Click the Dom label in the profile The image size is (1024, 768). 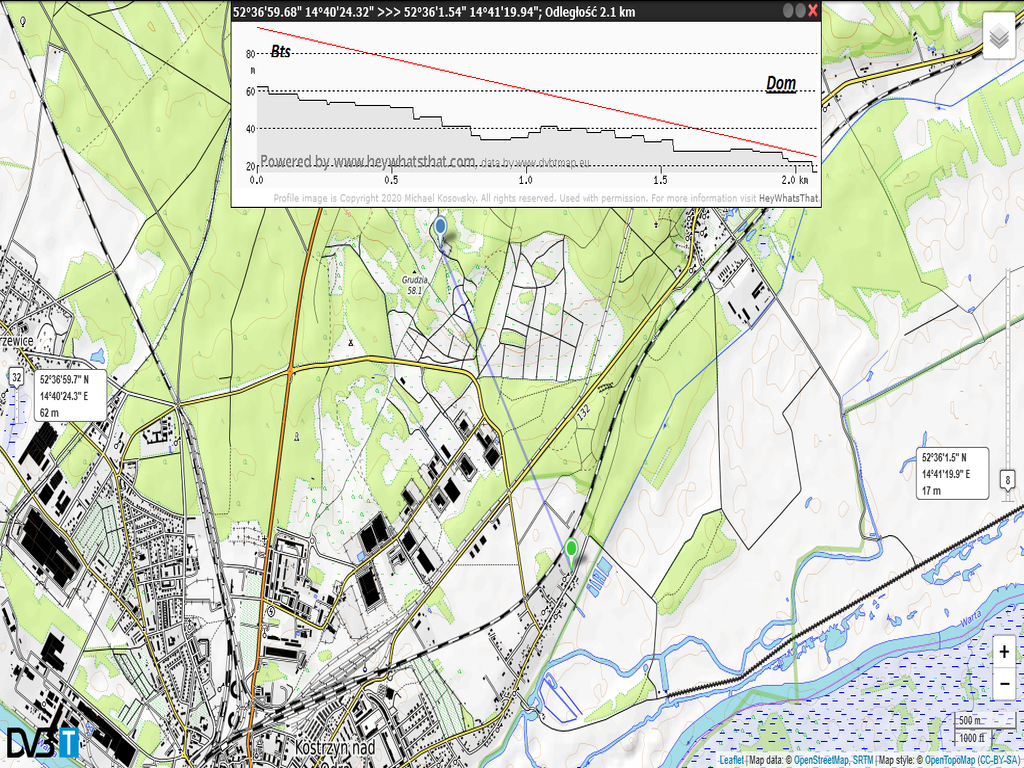pos(780,84)
